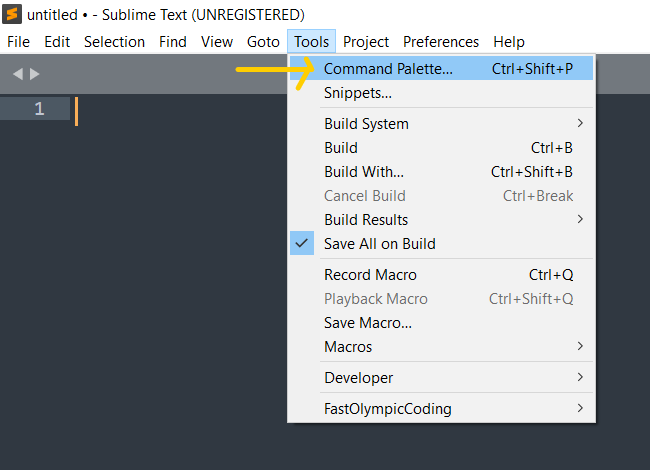This screenshot has height=470, width=650.
Task: Select the Save Macro entry
Action: [x=368, y=323]
